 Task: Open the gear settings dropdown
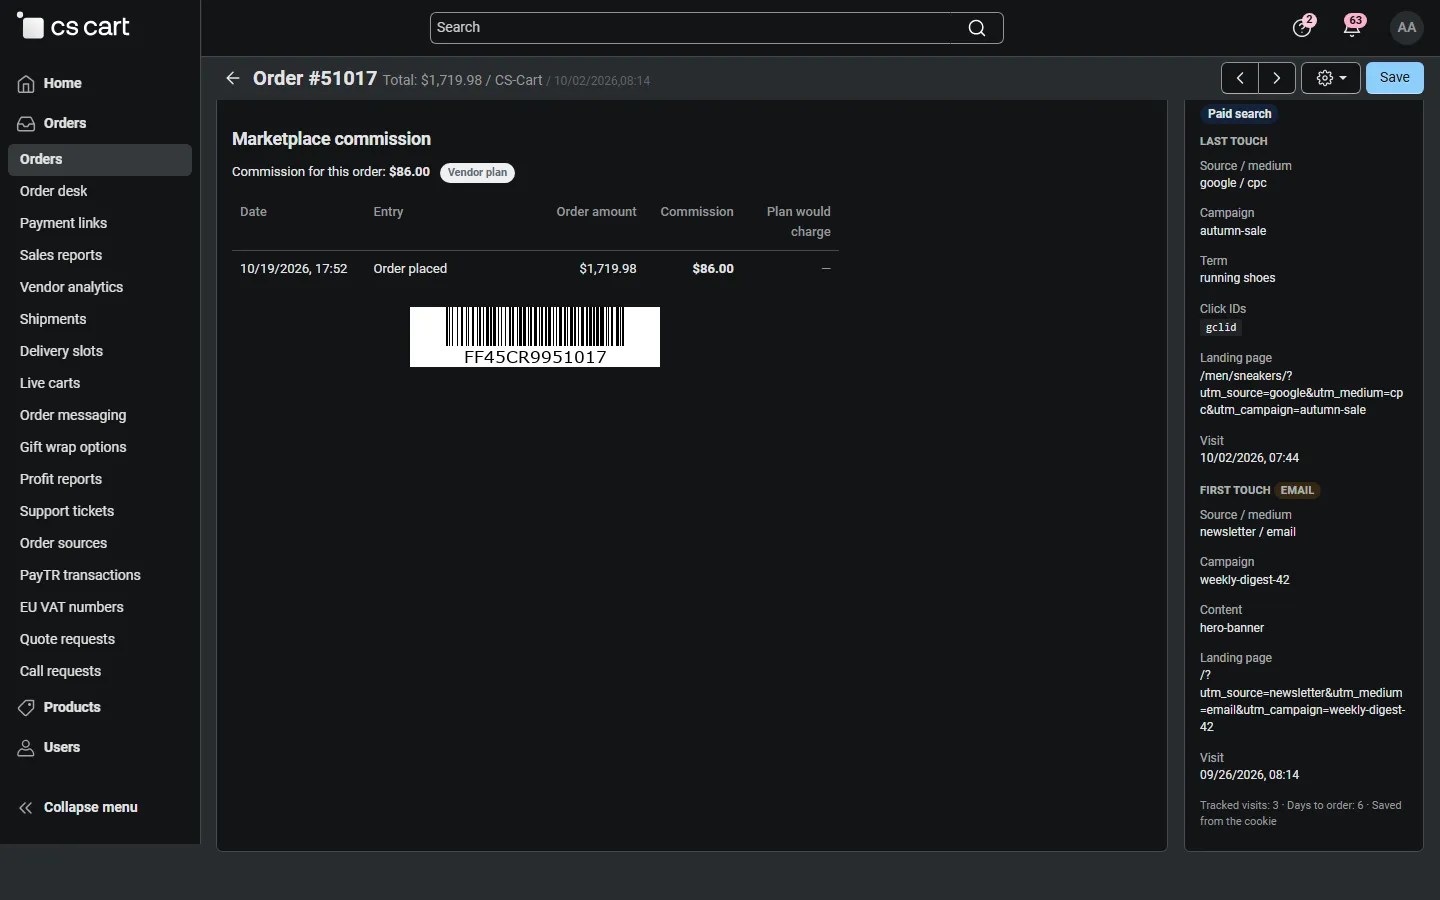pyautogui.click(x=1331, y=78)
